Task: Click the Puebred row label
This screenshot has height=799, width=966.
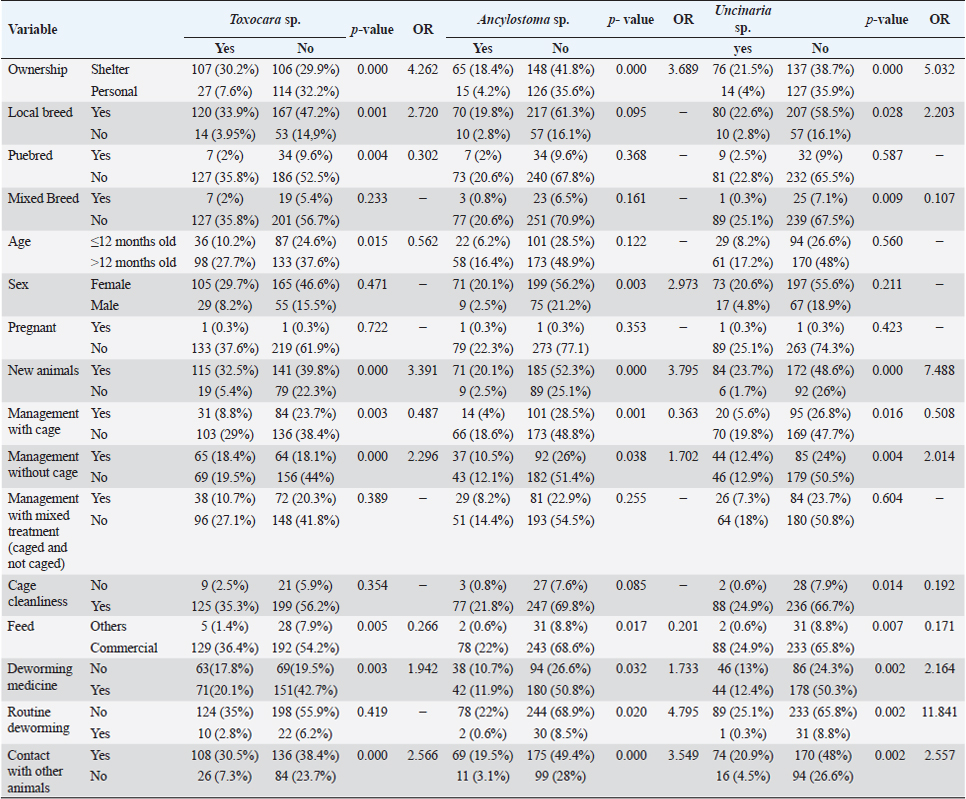Action: (31, 156)
